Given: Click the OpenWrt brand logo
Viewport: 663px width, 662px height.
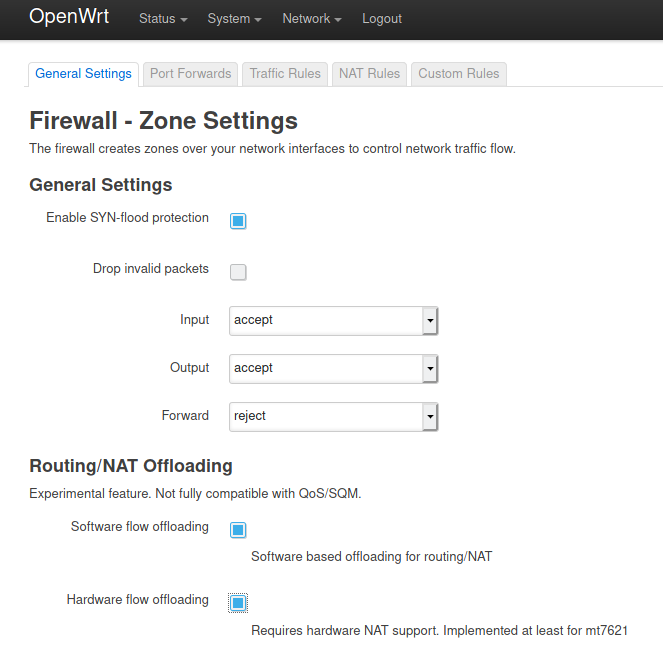Looking at the screenshot, I should pyautogui.click(x=69, y=17).
